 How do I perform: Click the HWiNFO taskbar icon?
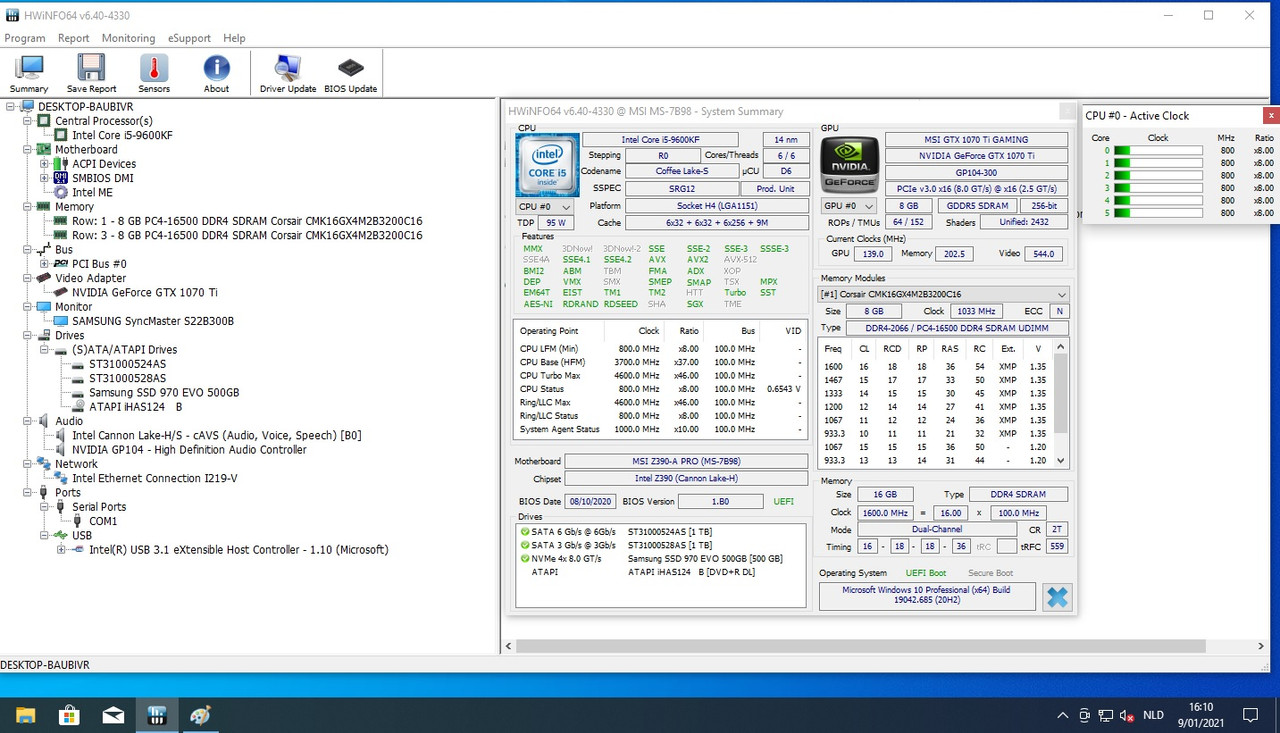pyautogui.click(x=157, y=715)
